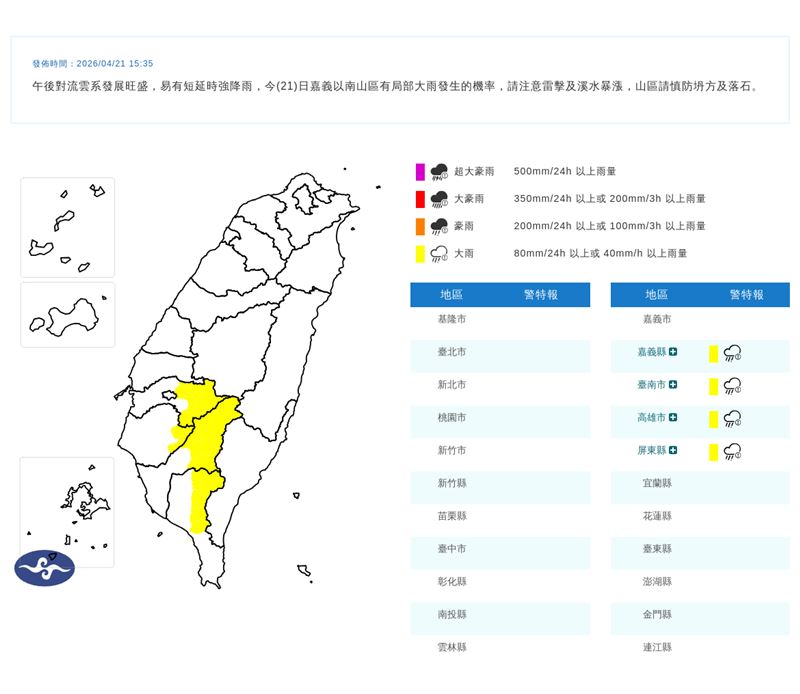Click the red 大豪雨 color swatch

coord(421,199)
